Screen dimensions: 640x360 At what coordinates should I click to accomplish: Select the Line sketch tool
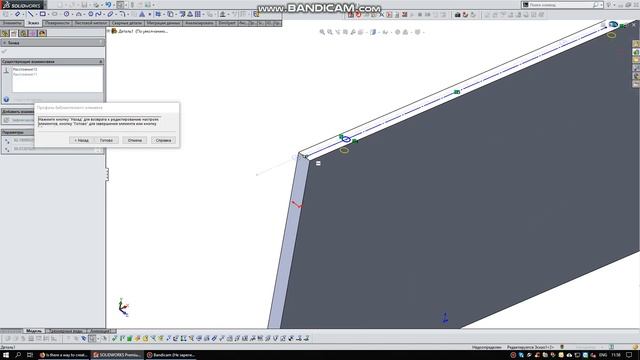pos(30,14)
